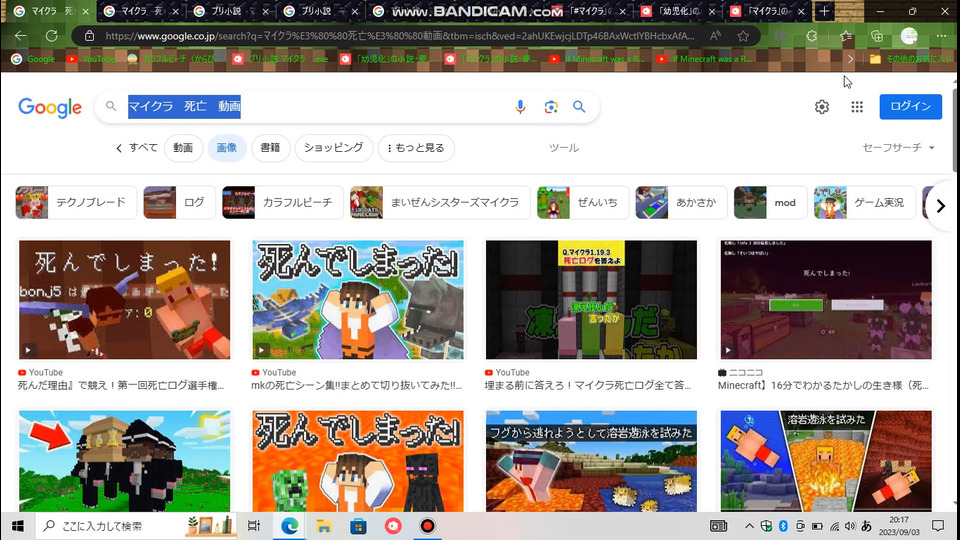Open taskbar clock showing 20:17

tap(899, 526)
